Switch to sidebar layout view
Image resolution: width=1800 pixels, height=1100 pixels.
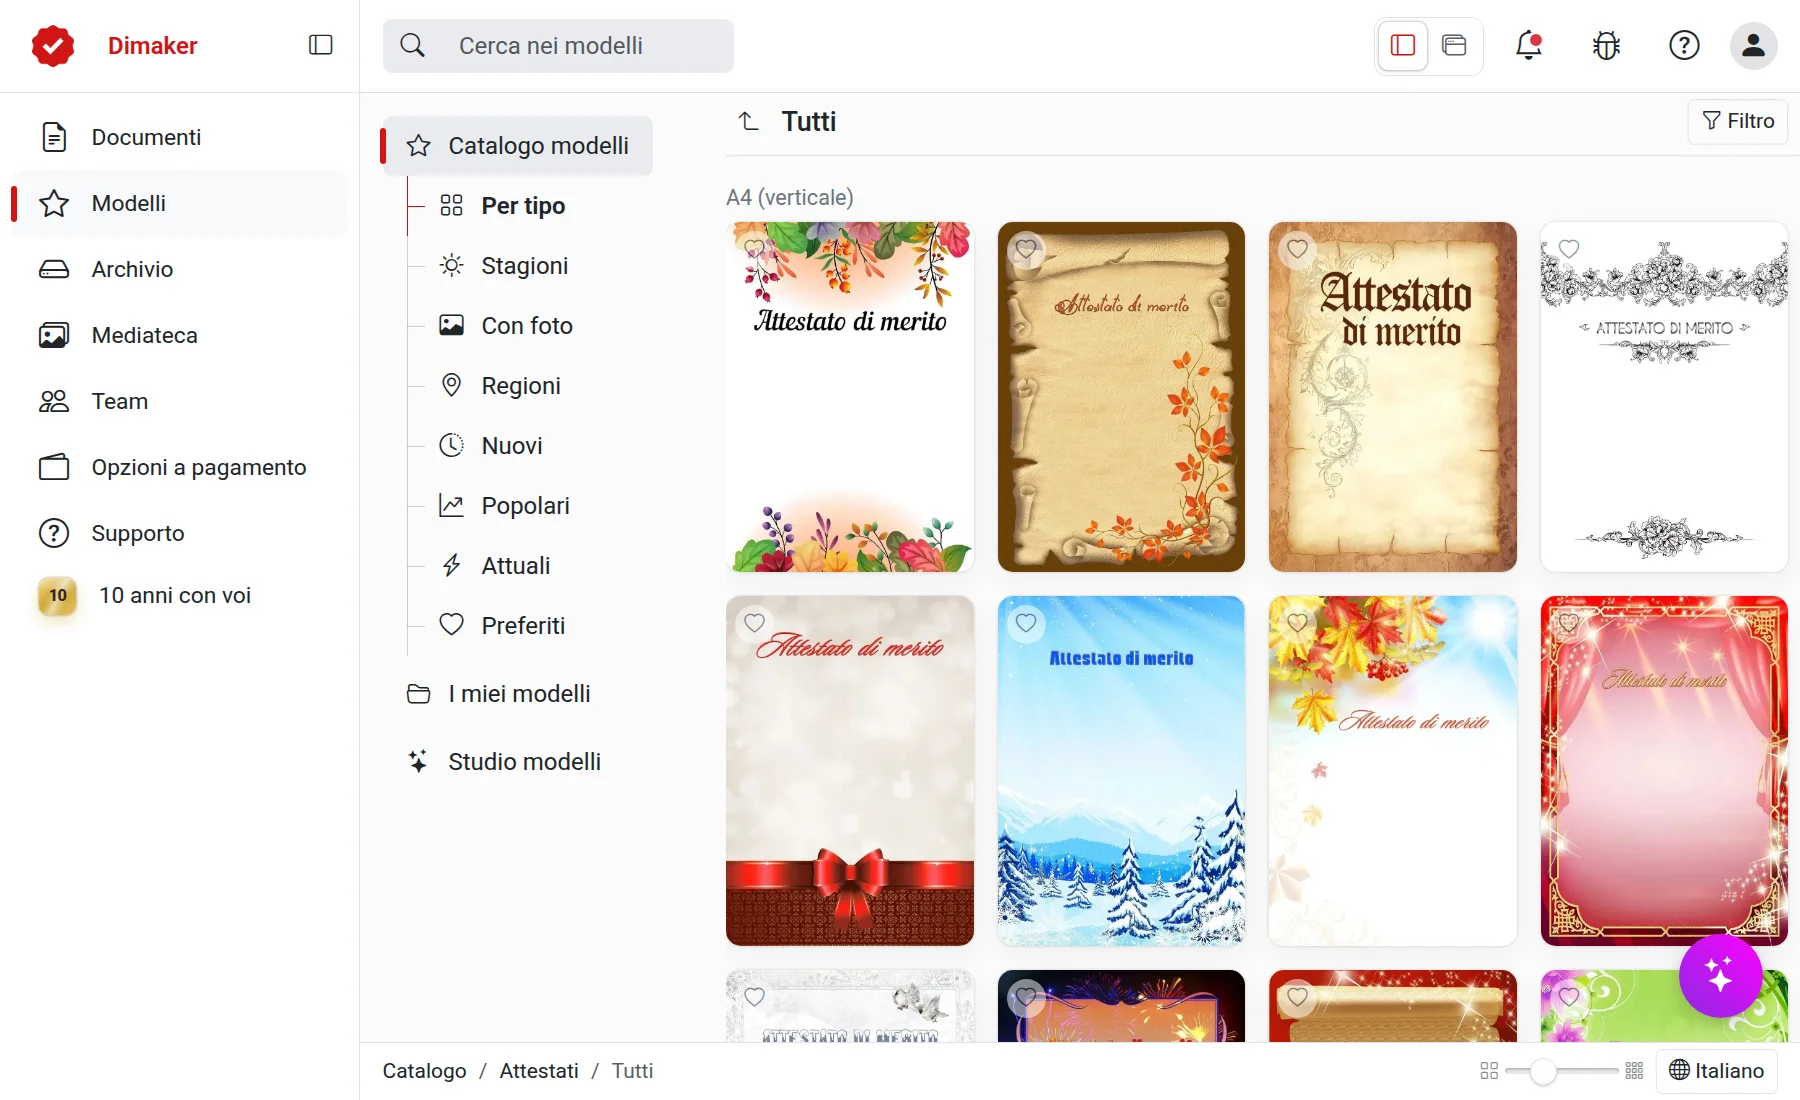click(x=1403, y=45)
